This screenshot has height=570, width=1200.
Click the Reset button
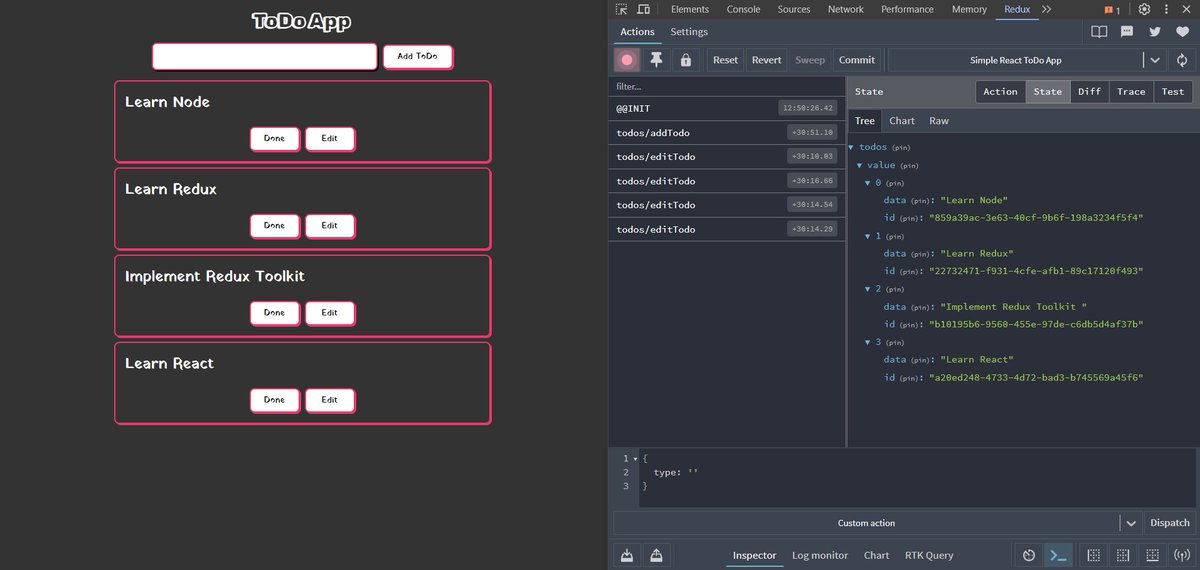click(x=726, y=60)
